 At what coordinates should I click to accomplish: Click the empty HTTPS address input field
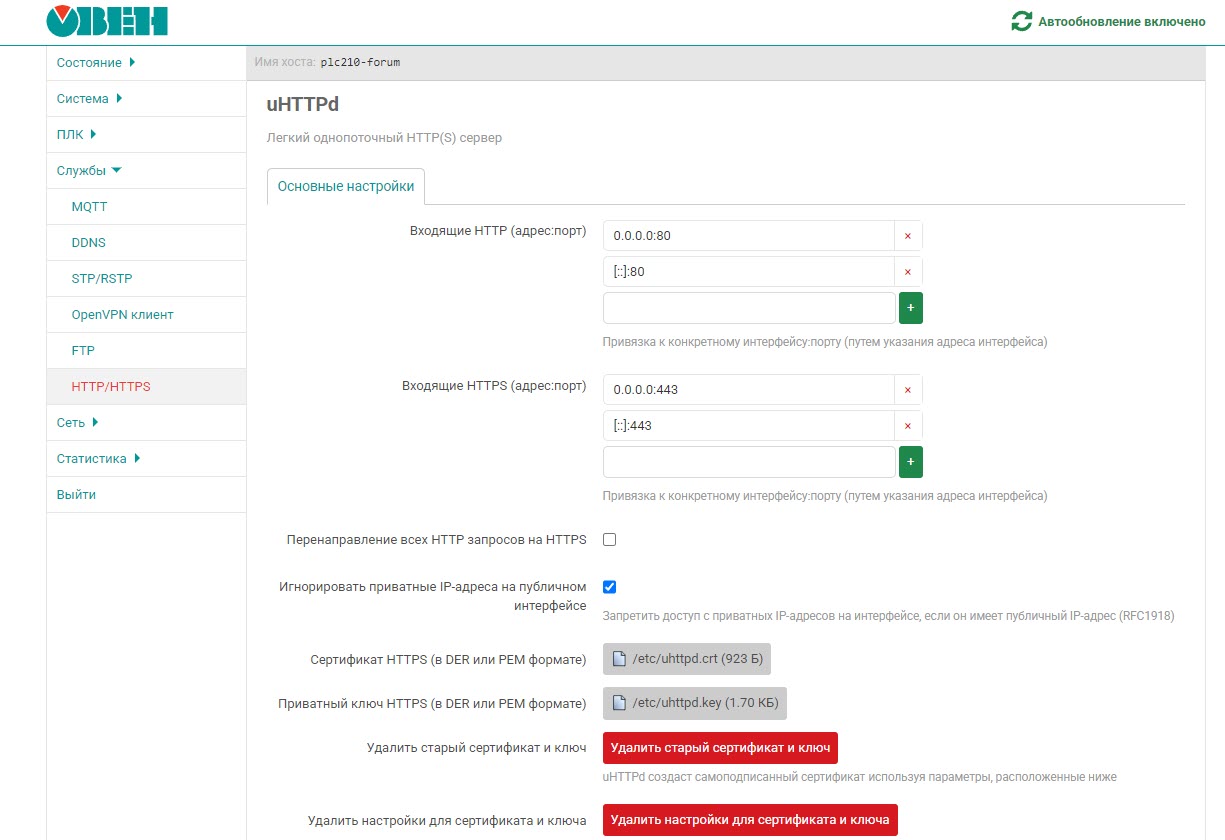coord(749,463)
